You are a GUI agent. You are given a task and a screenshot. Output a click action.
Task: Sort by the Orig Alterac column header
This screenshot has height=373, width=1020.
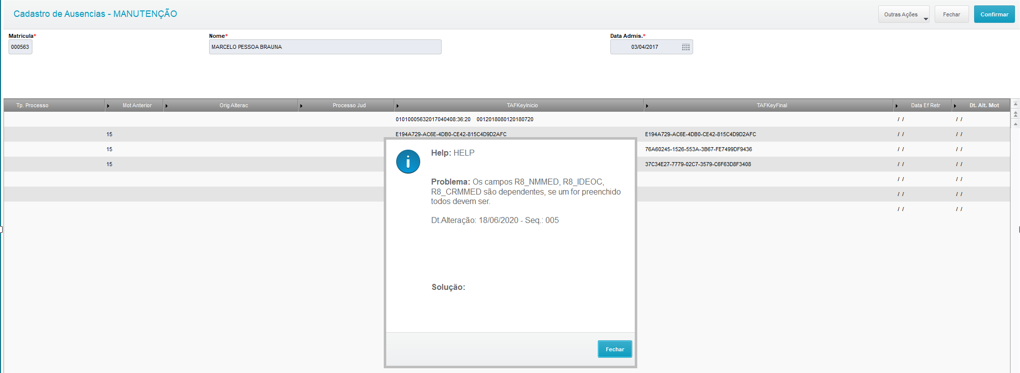231,105
